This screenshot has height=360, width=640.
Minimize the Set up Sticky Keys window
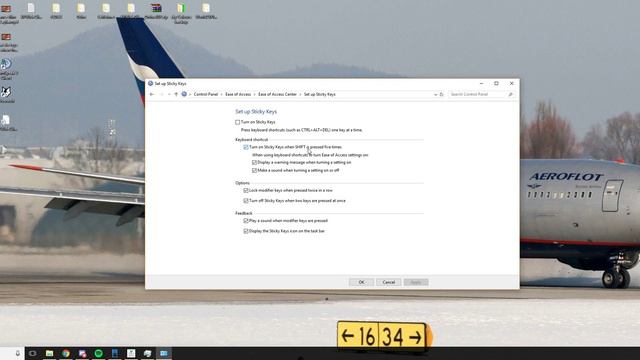pyautogui.click(x=481, y=83)
